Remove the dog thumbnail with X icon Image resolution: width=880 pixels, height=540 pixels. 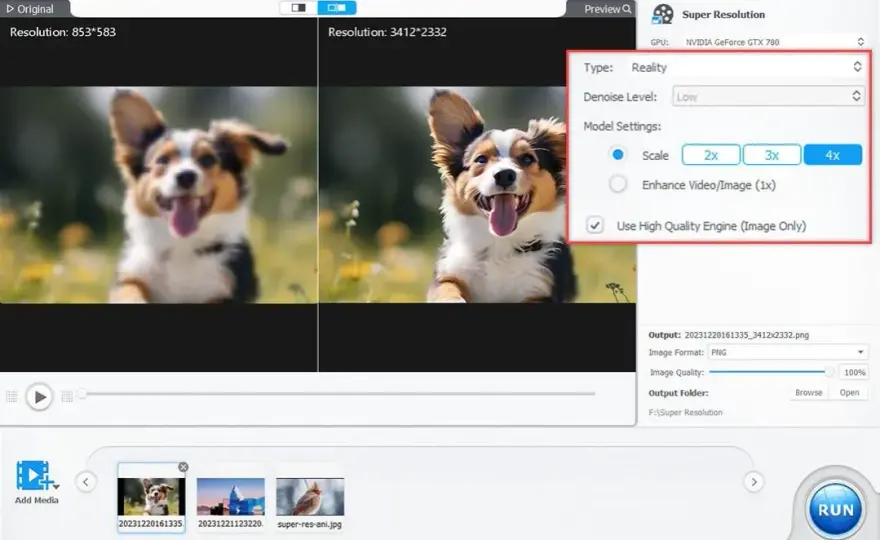tap(183, 467)
